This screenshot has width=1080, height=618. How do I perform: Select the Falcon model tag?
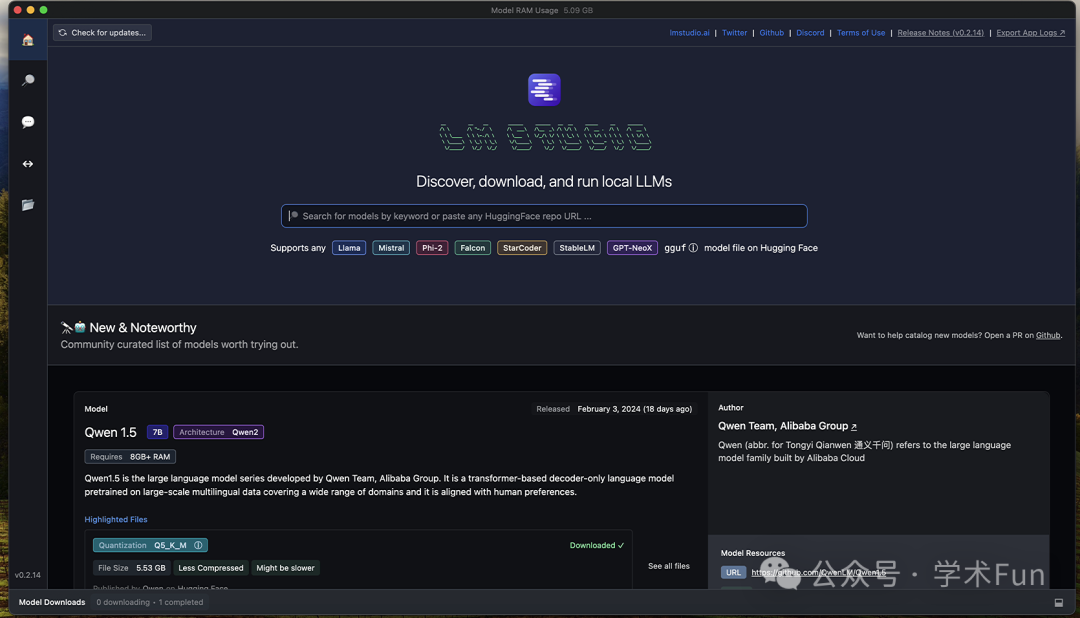point(472,248)
